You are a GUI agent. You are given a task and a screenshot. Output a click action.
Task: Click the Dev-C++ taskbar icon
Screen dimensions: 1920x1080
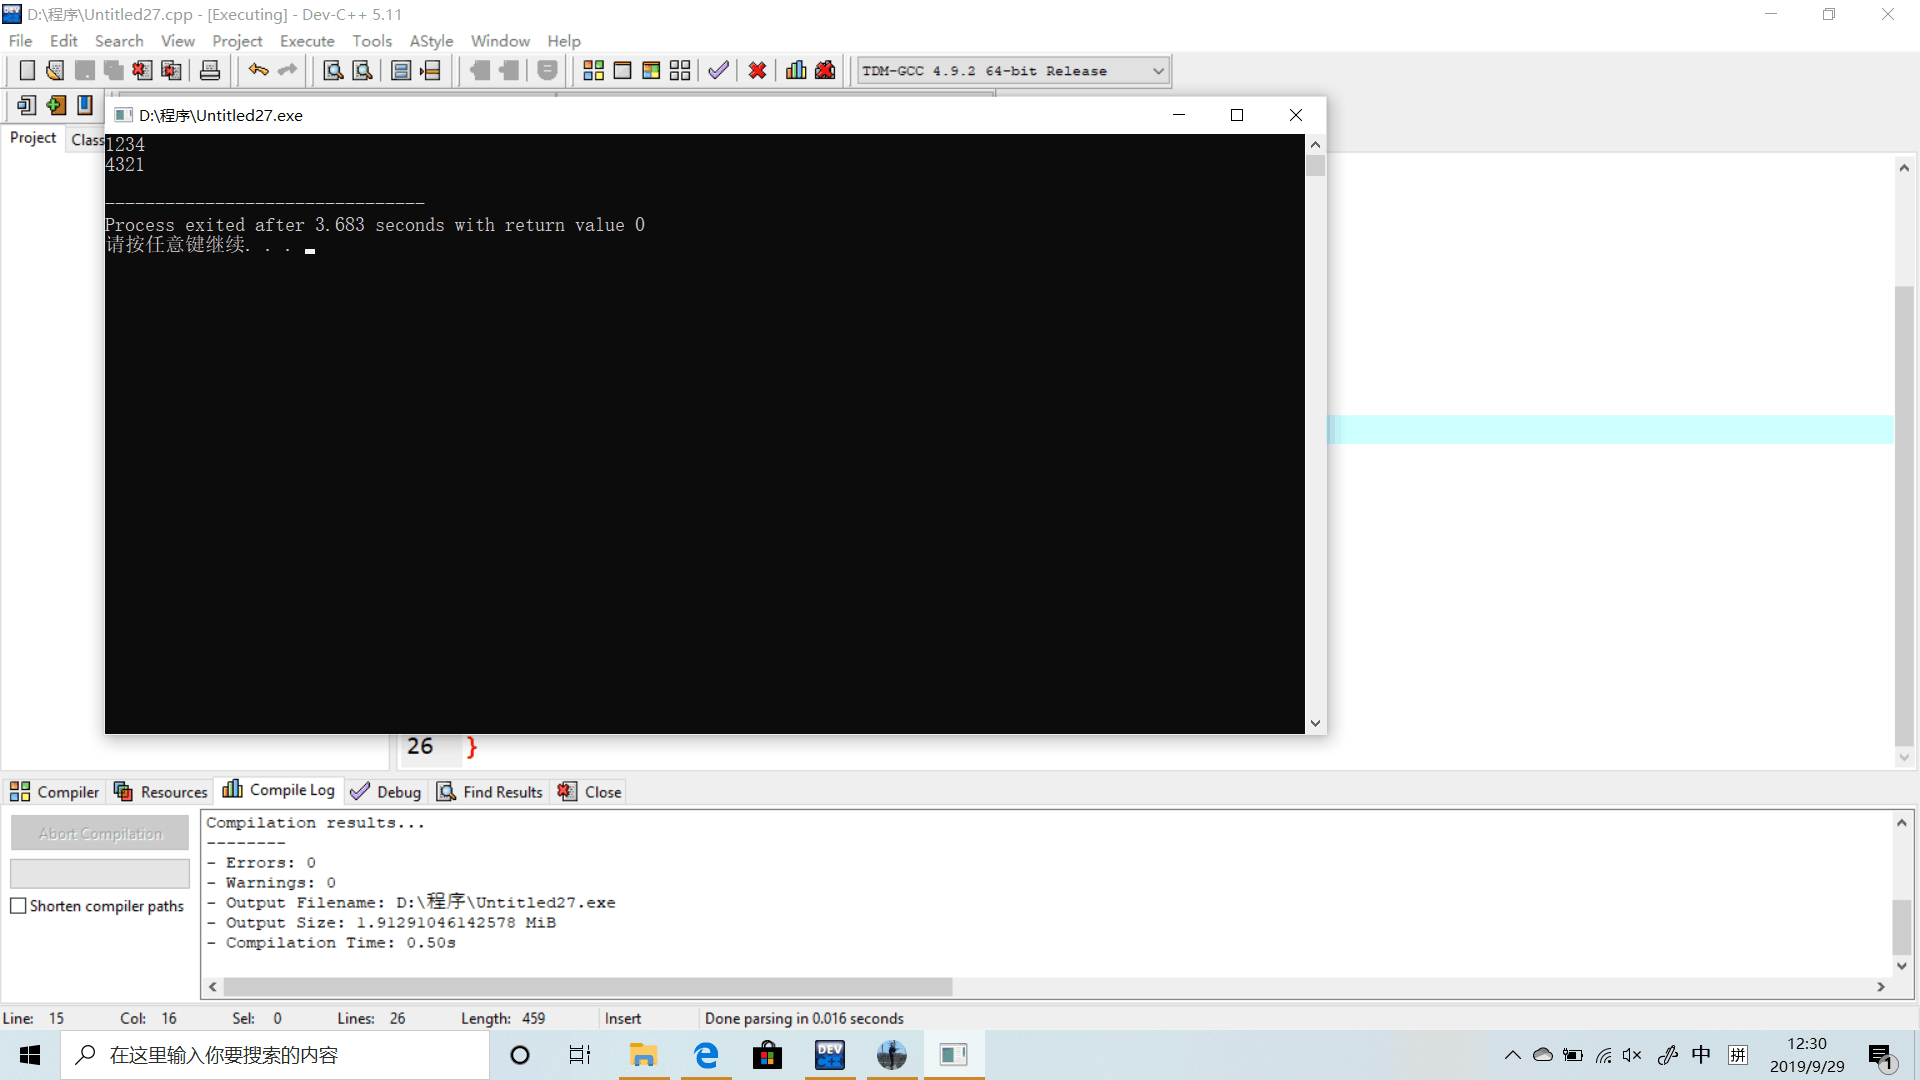(830, 1055)
